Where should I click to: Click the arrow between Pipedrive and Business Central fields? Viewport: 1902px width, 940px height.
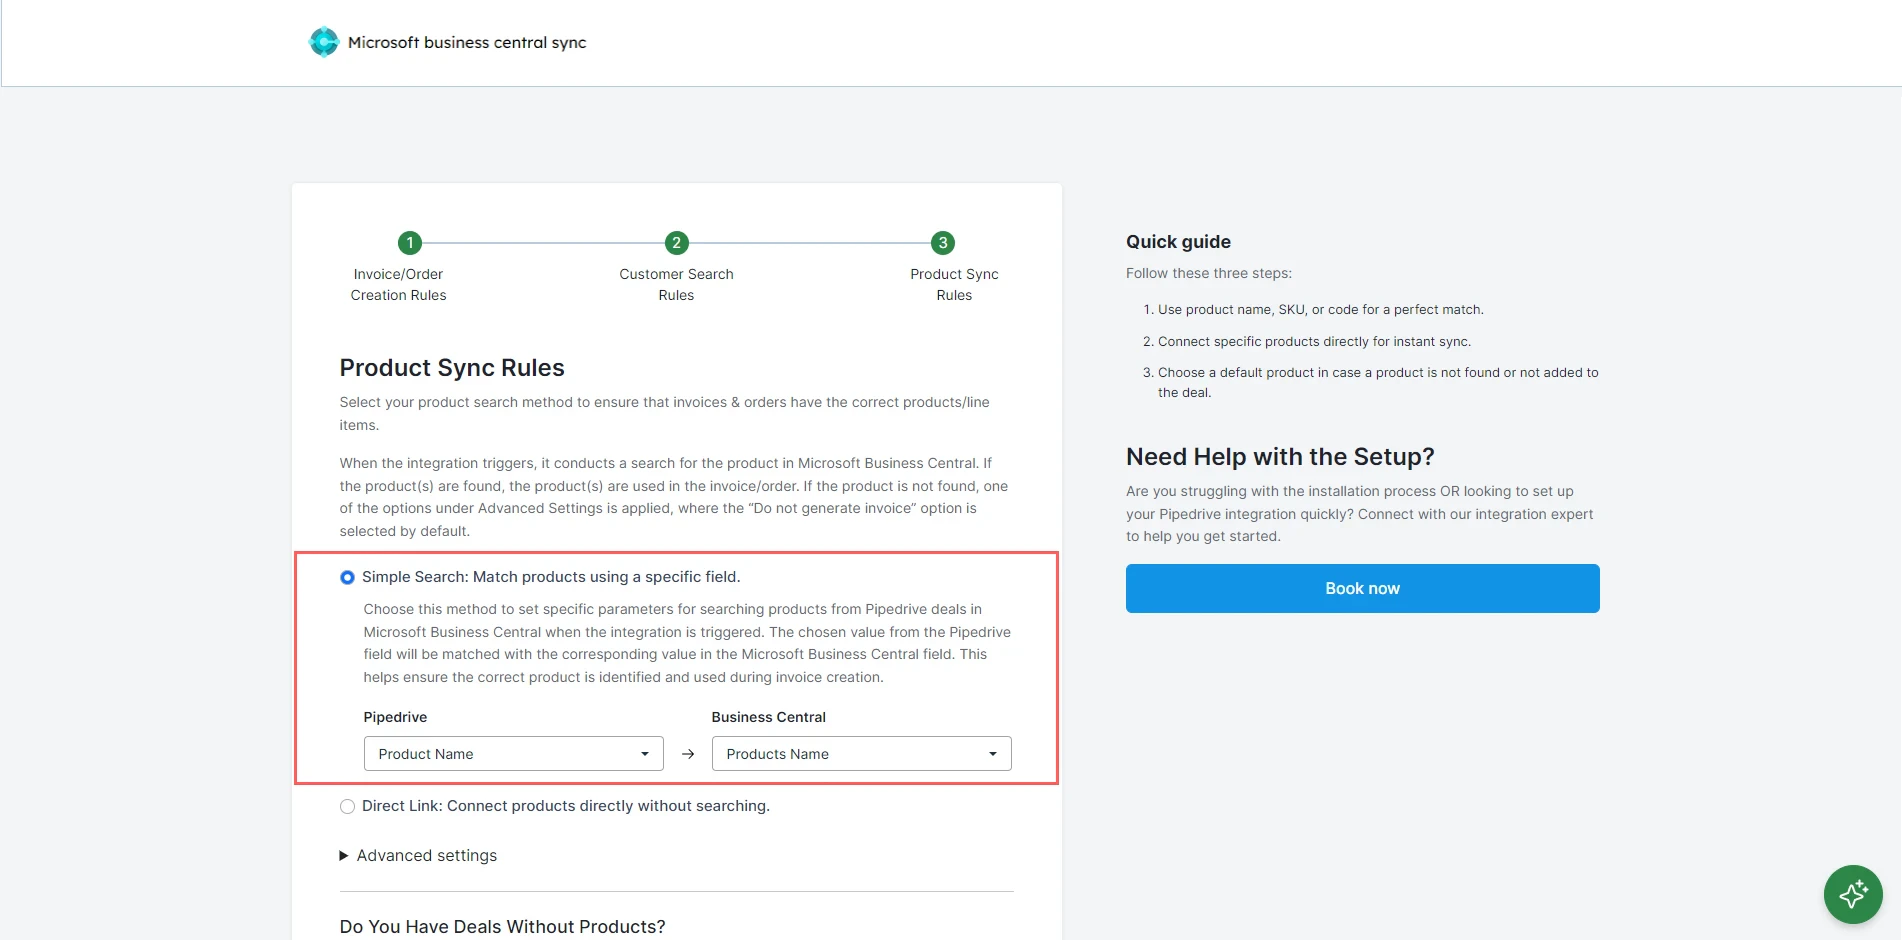pos(688,754)
